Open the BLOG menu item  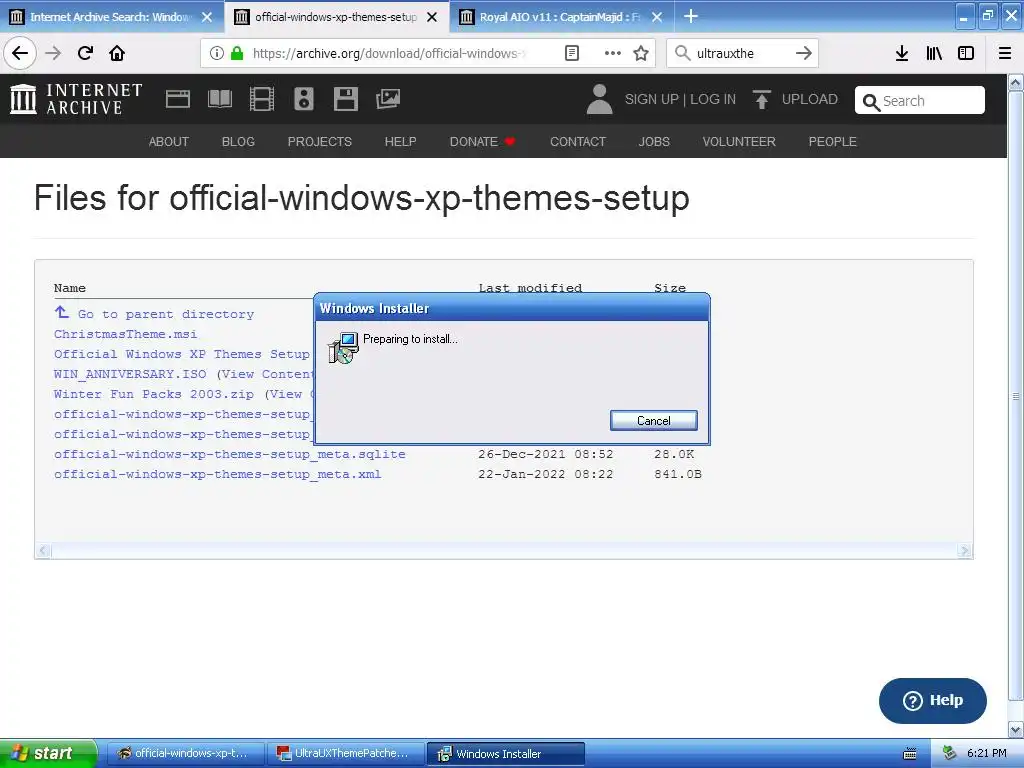[x=238, y=142]
